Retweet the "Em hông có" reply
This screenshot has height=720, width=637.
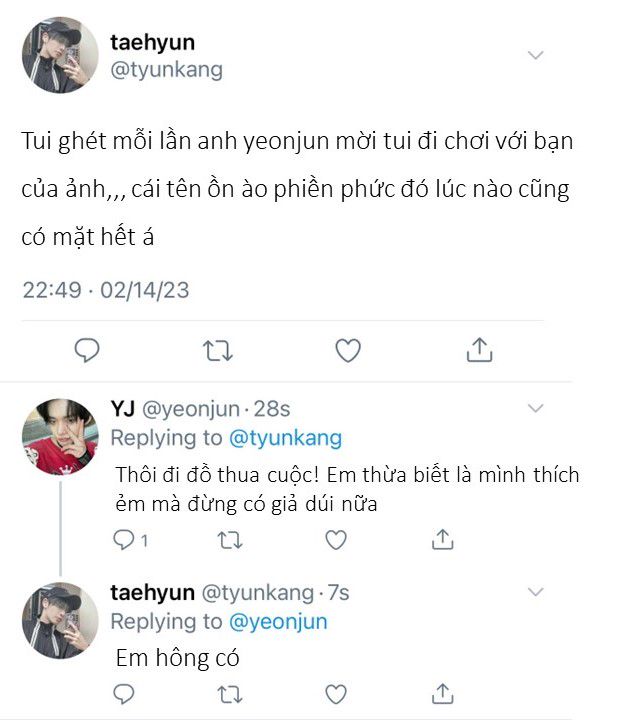pos(229,693)
